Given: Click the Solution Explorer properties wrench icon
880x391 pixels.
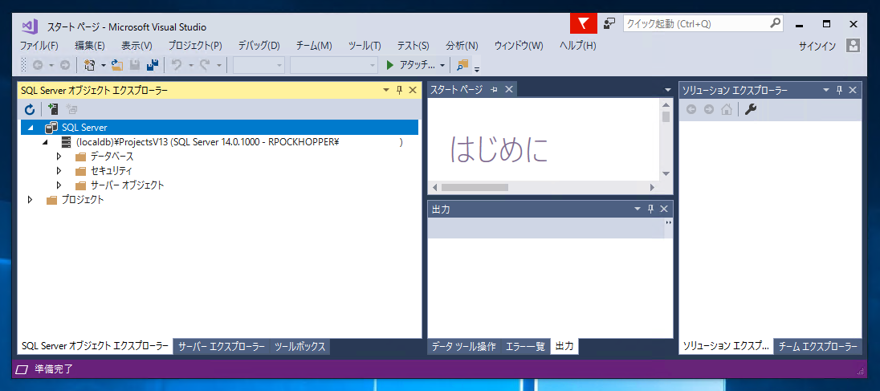Looking at the screenshot, I should click(x=750, y=110).
